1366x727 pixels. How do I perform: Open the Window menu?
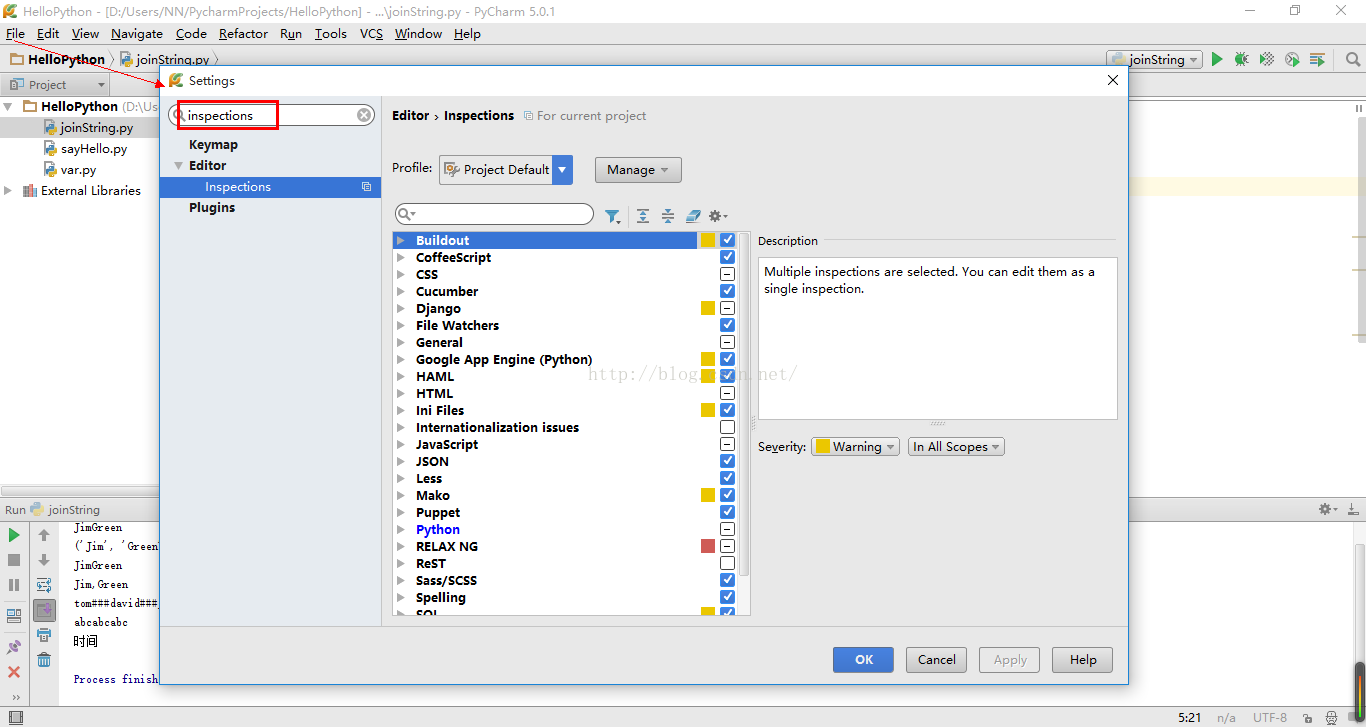[x=418, y=33]
